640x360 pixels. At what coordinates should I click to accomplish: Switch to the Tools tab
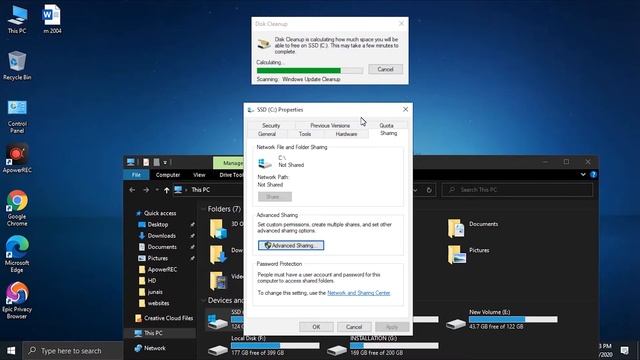(305, 134)
